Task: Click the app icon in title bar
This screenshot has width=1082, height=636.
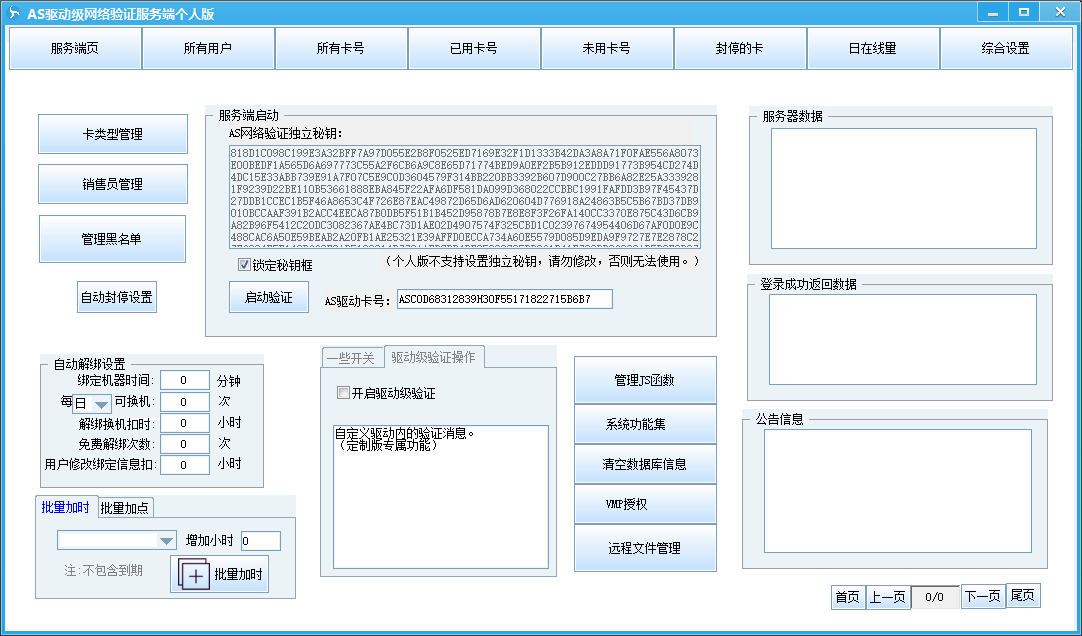Action: click(x=14, y=13)
